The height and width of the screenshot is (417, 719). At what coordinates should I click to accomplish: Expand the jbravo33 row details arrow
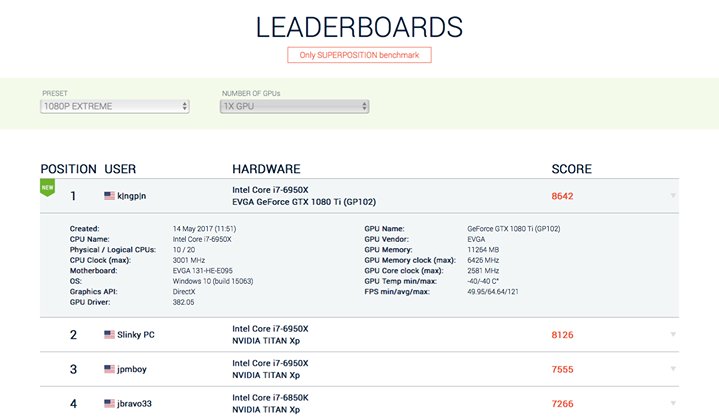point(673,403)
